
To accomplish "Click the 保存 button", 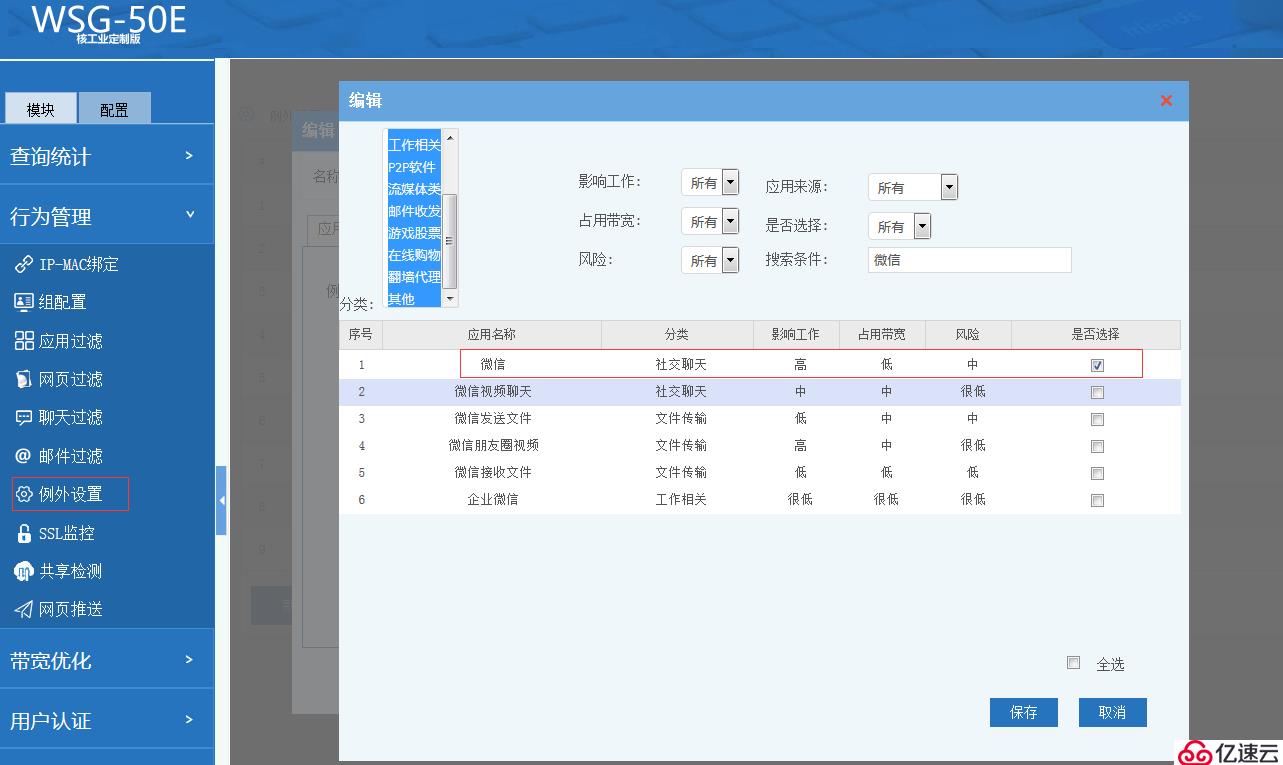I will tap(1024, 712).
